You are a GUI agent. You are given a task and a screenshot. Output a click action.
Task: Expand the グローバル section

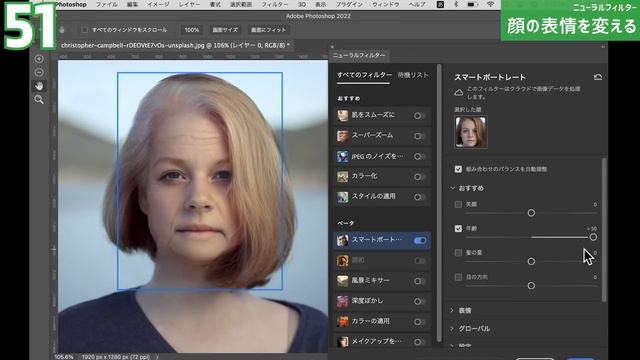pos(452,329)
